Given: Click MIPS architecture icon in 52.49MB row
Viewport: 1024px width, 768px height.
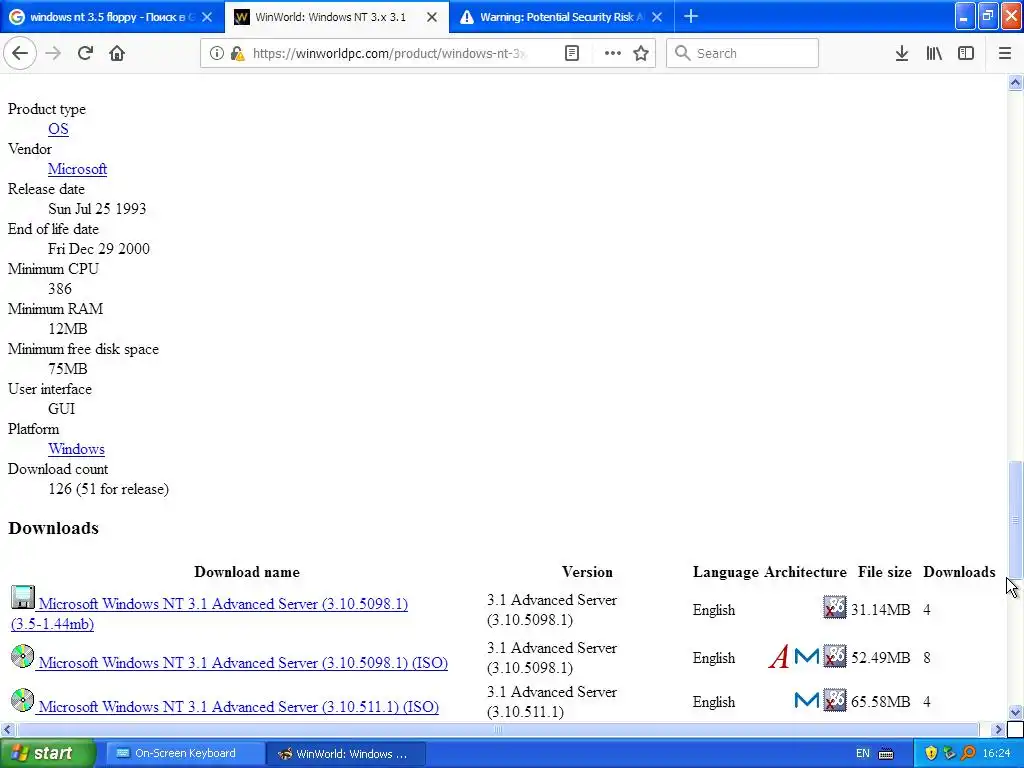Looking at the screenshot, I should pos(807,656).
